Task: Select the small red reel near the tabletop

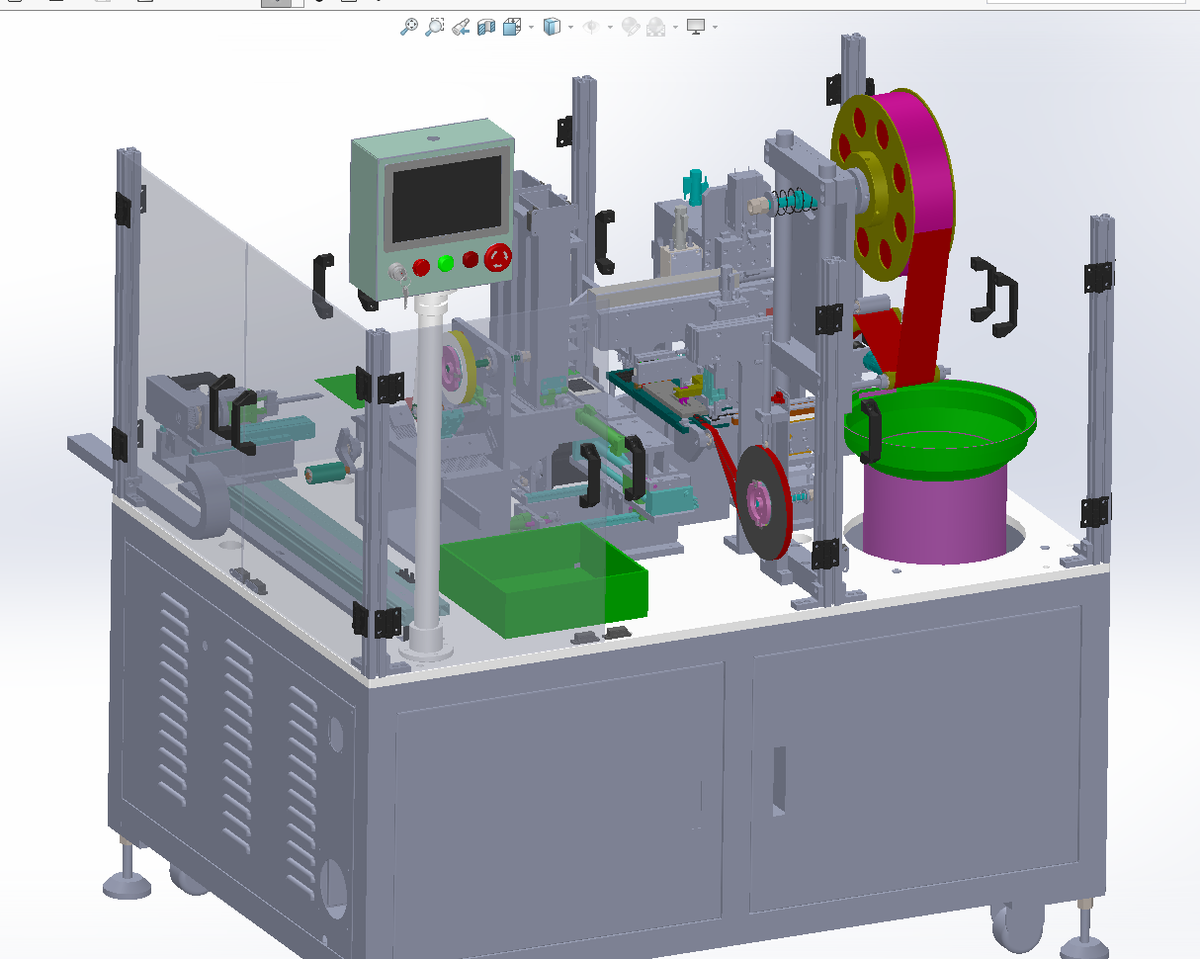Action: point(765,501)
